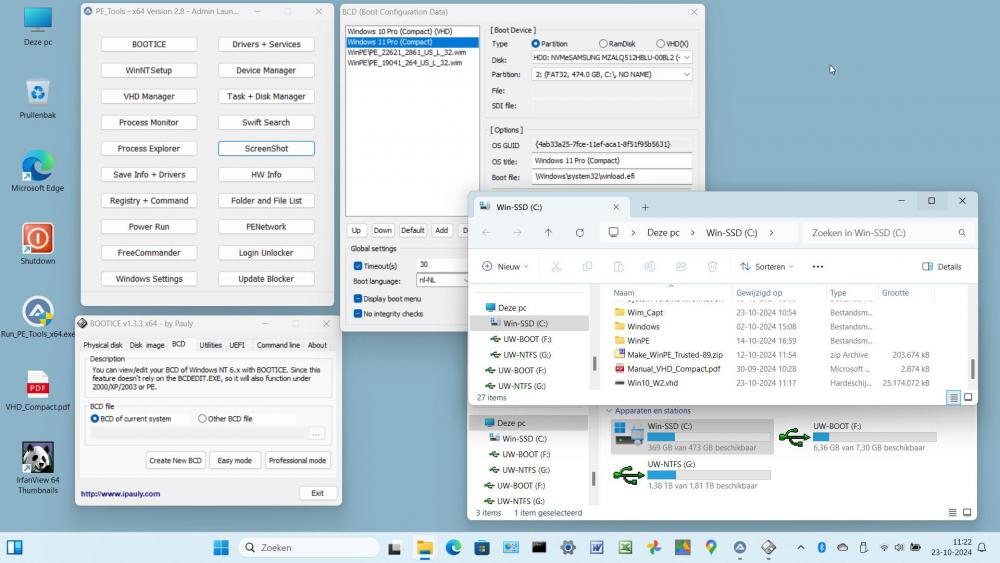The height and width of the screenshot is (563, 1000).
Task: Open the Microsoft Edge desktop shortcut
Action: click(38, 166)
